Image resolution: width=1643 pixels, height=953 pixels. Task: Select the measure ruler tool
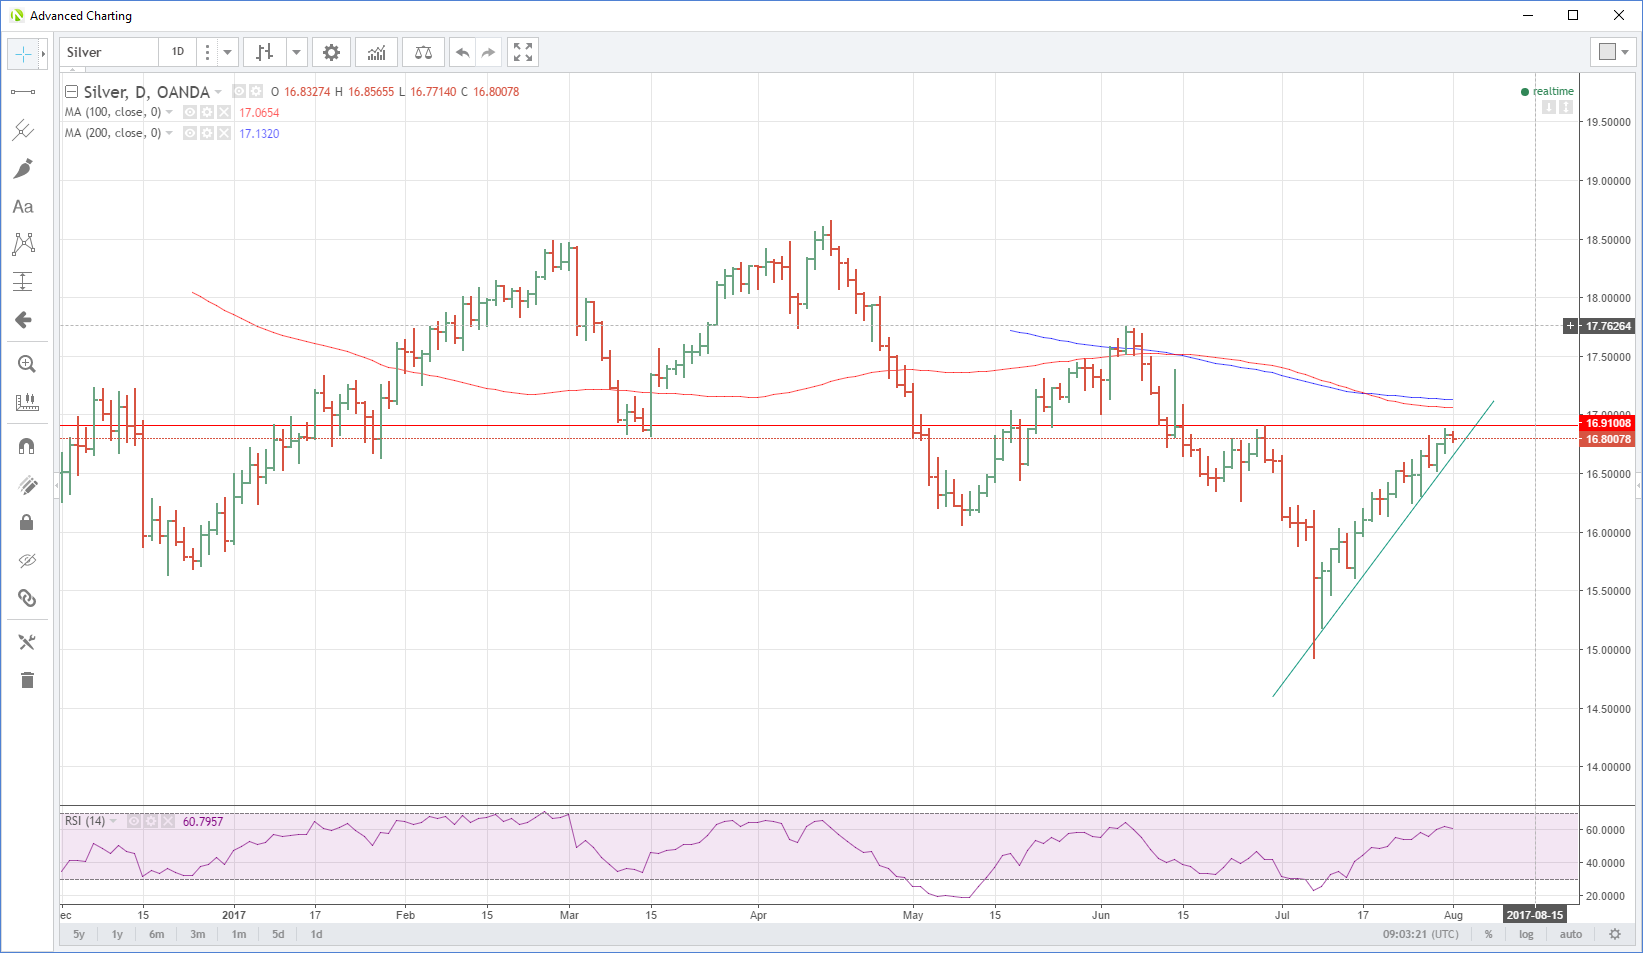(27, 402)
